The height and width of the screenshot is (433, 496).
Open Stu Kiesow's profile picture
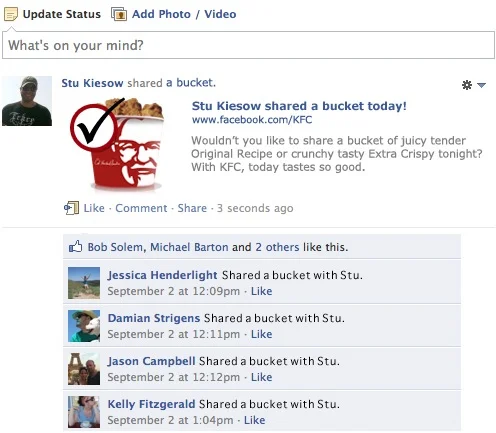pos(27,101)
